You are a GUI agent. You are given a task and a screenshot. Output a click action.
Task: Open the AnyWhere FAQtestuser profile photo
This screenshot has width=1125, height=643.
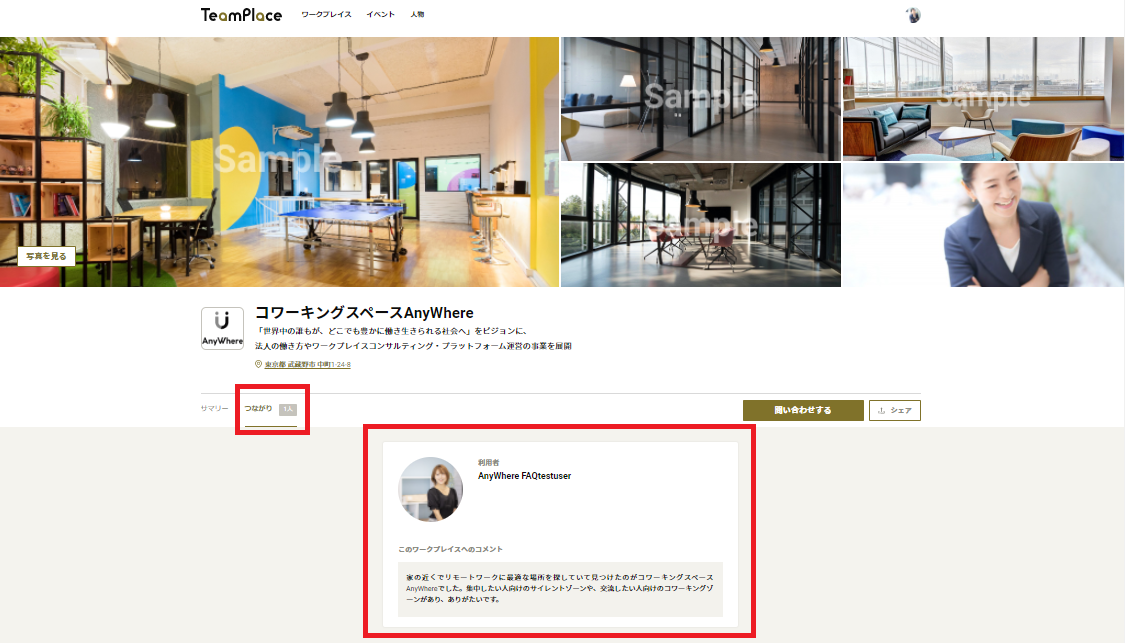coord(431,489)
